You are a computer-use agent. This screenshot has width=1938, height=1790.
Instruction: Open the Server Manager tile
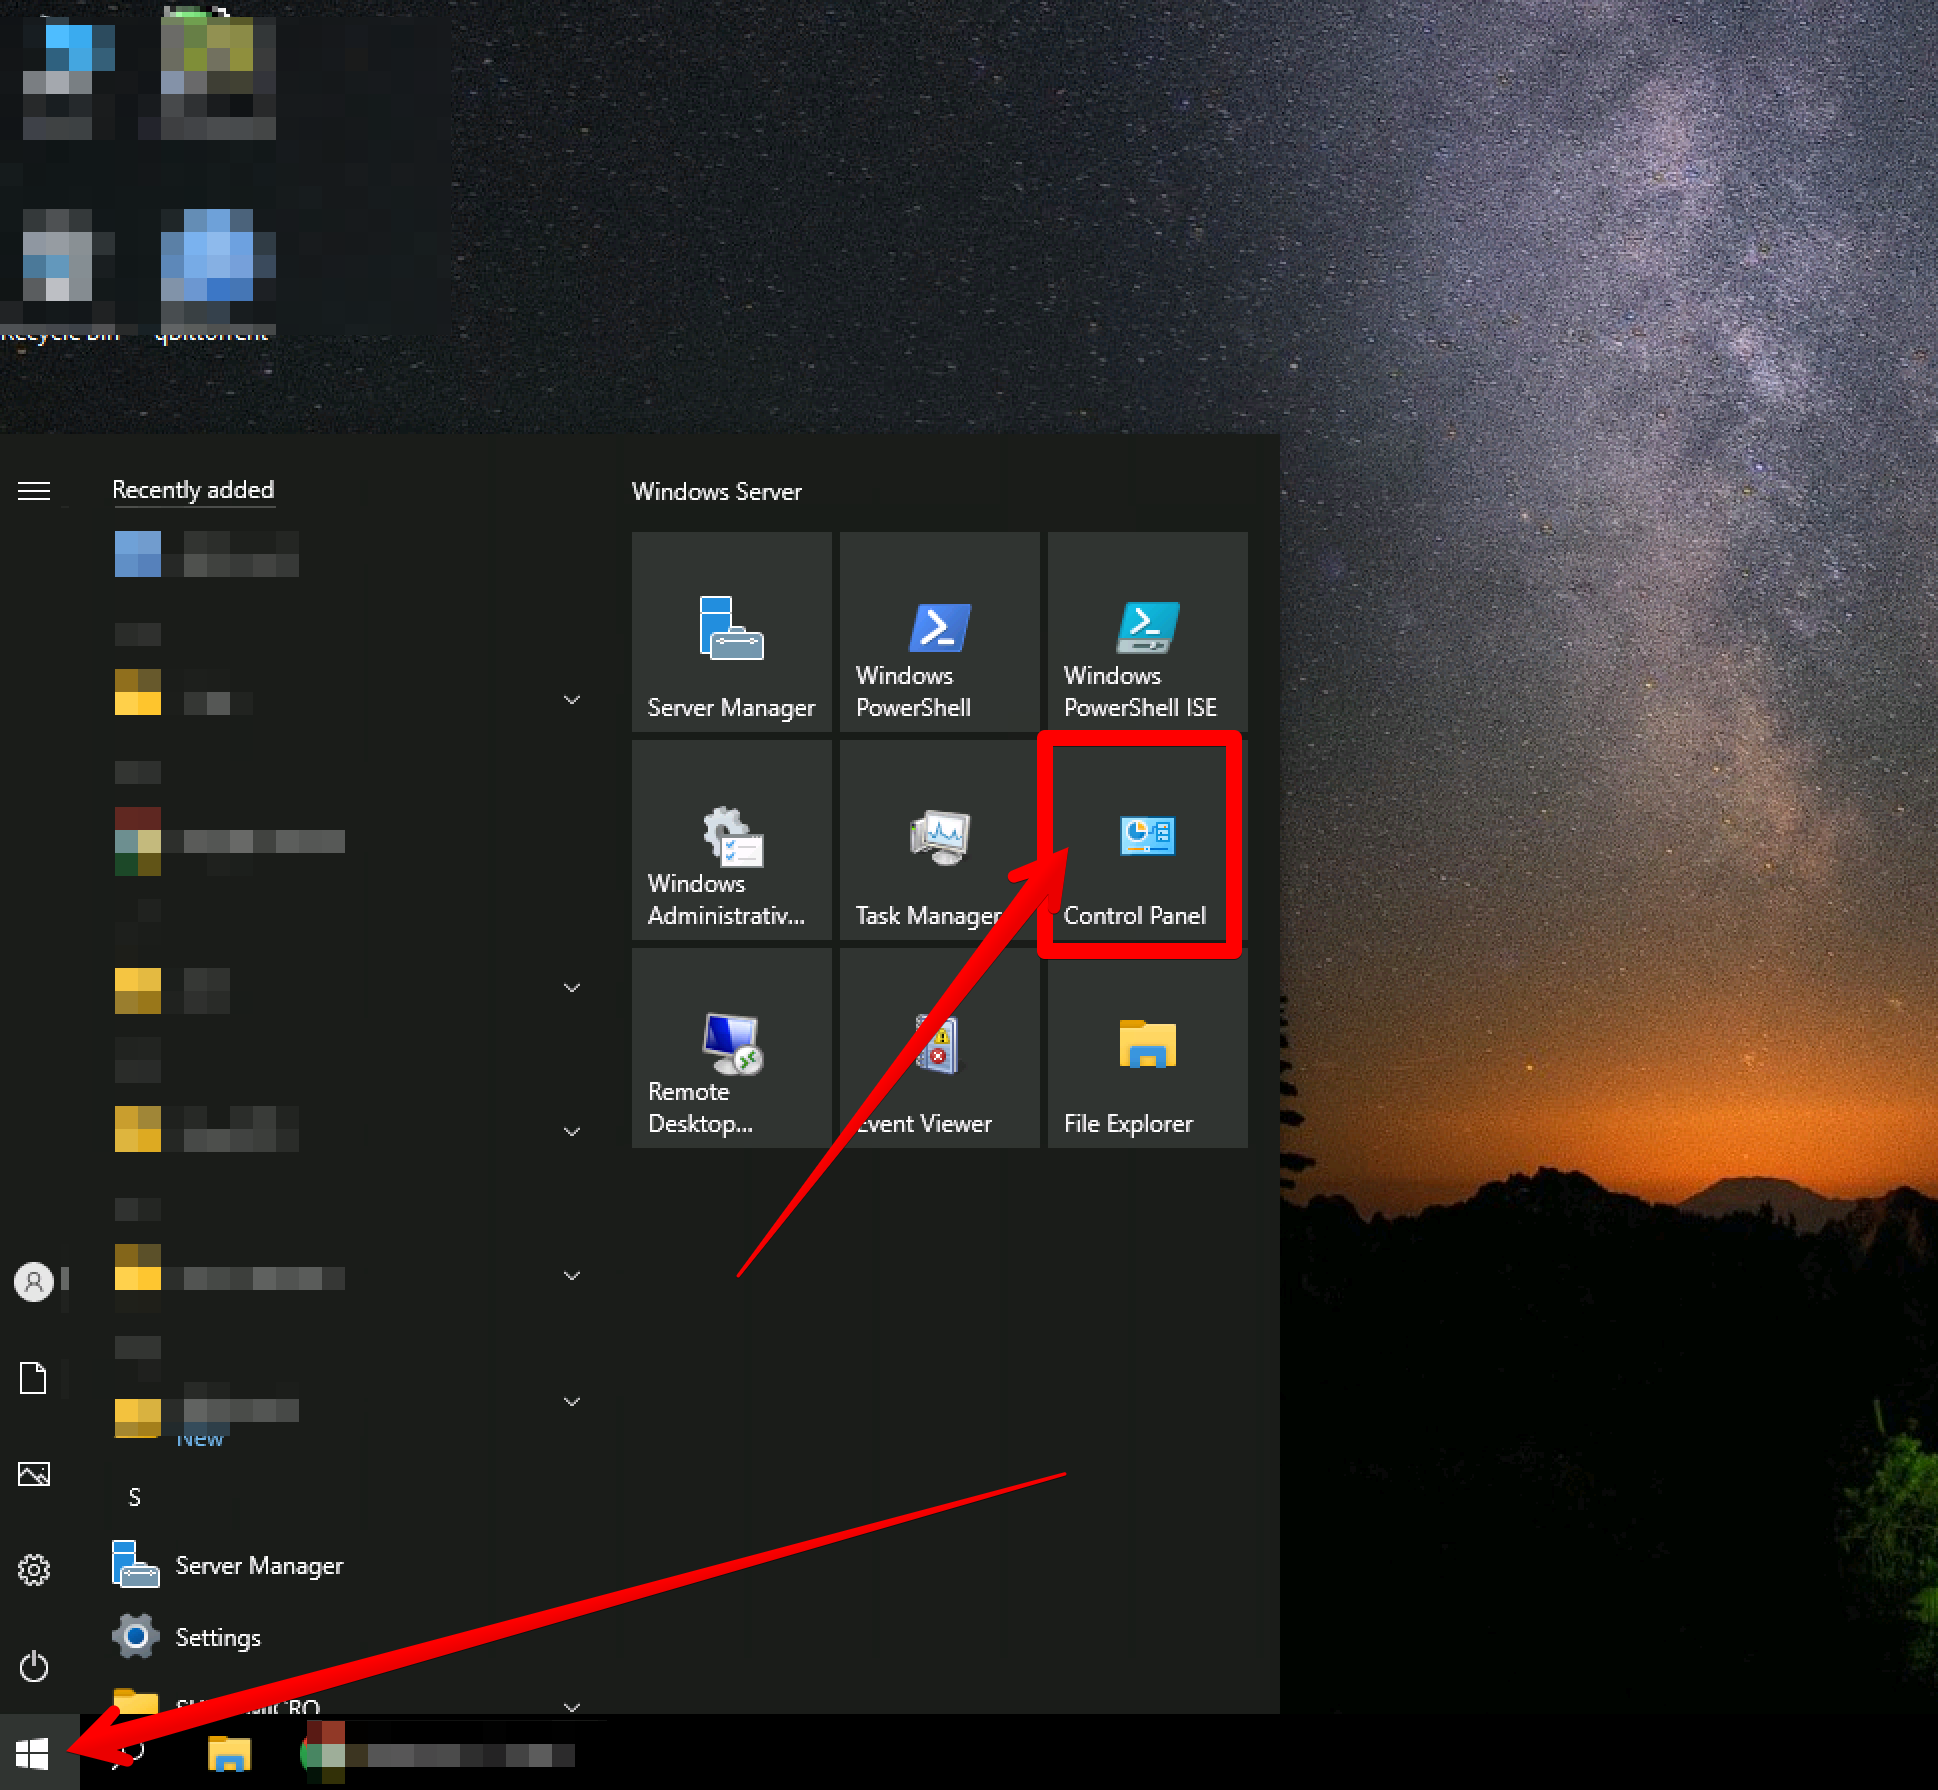pos(731,632)
